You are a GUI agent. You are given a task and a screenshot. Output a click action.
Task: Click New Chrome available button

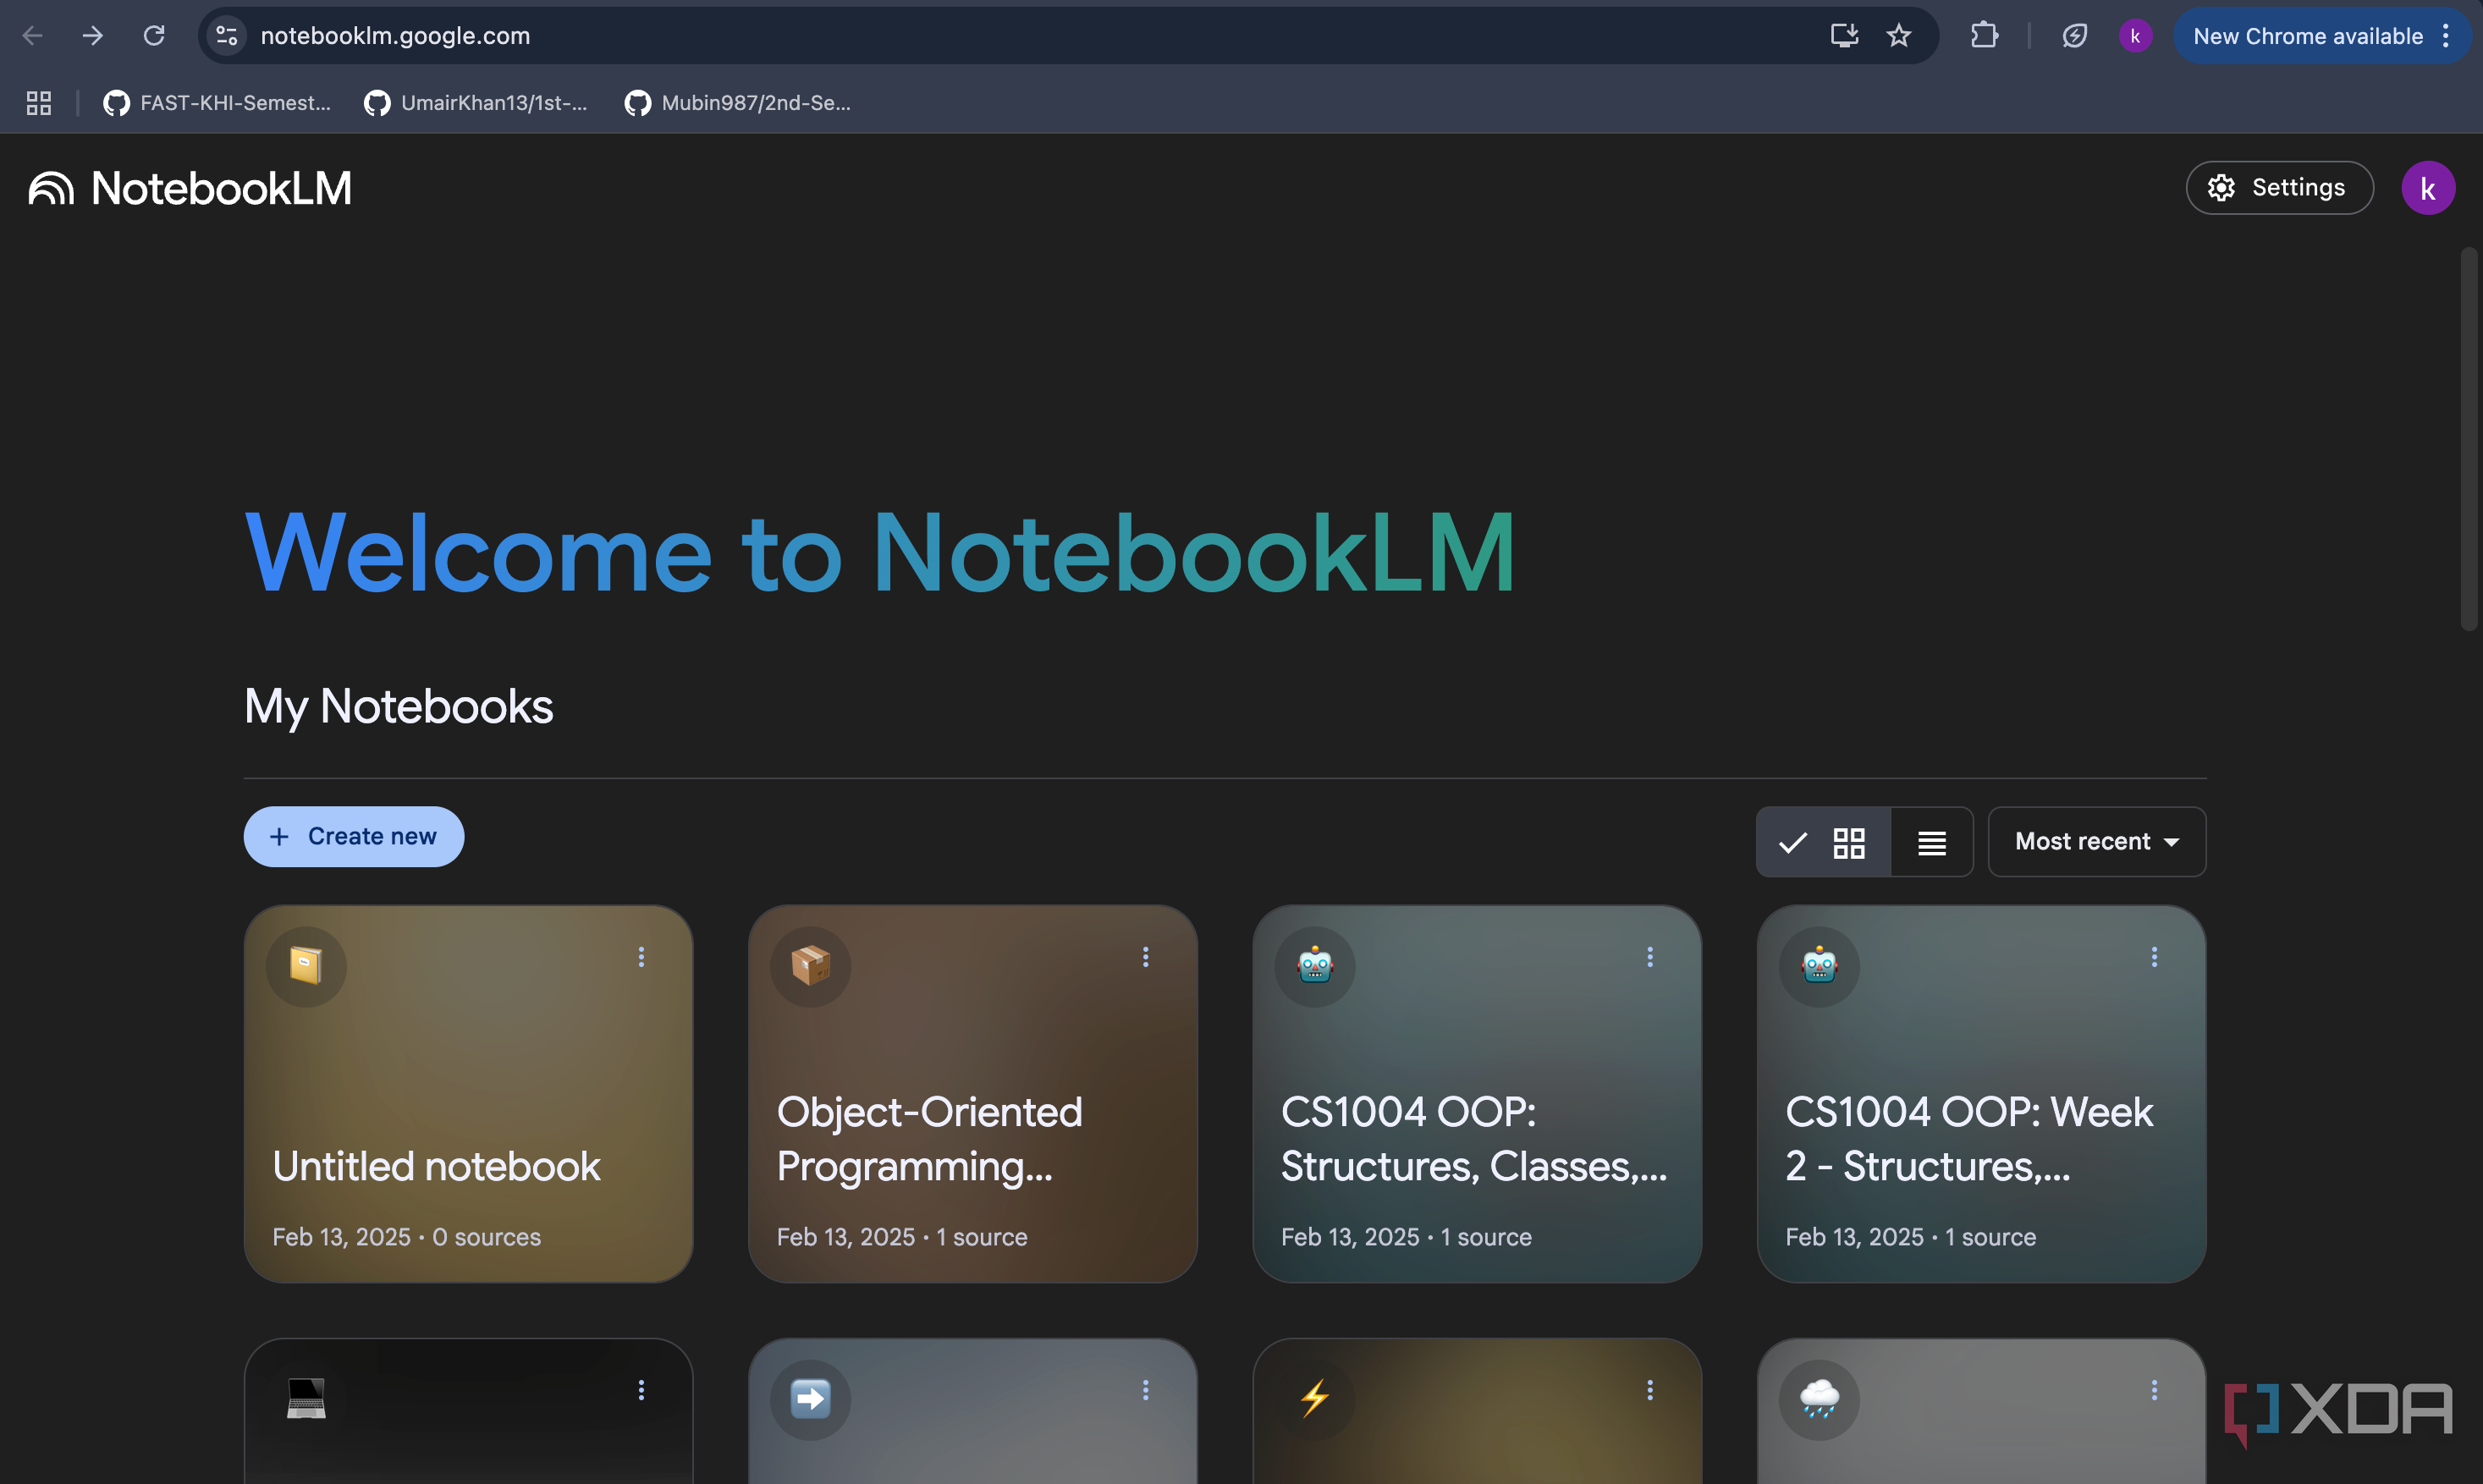2307,36
